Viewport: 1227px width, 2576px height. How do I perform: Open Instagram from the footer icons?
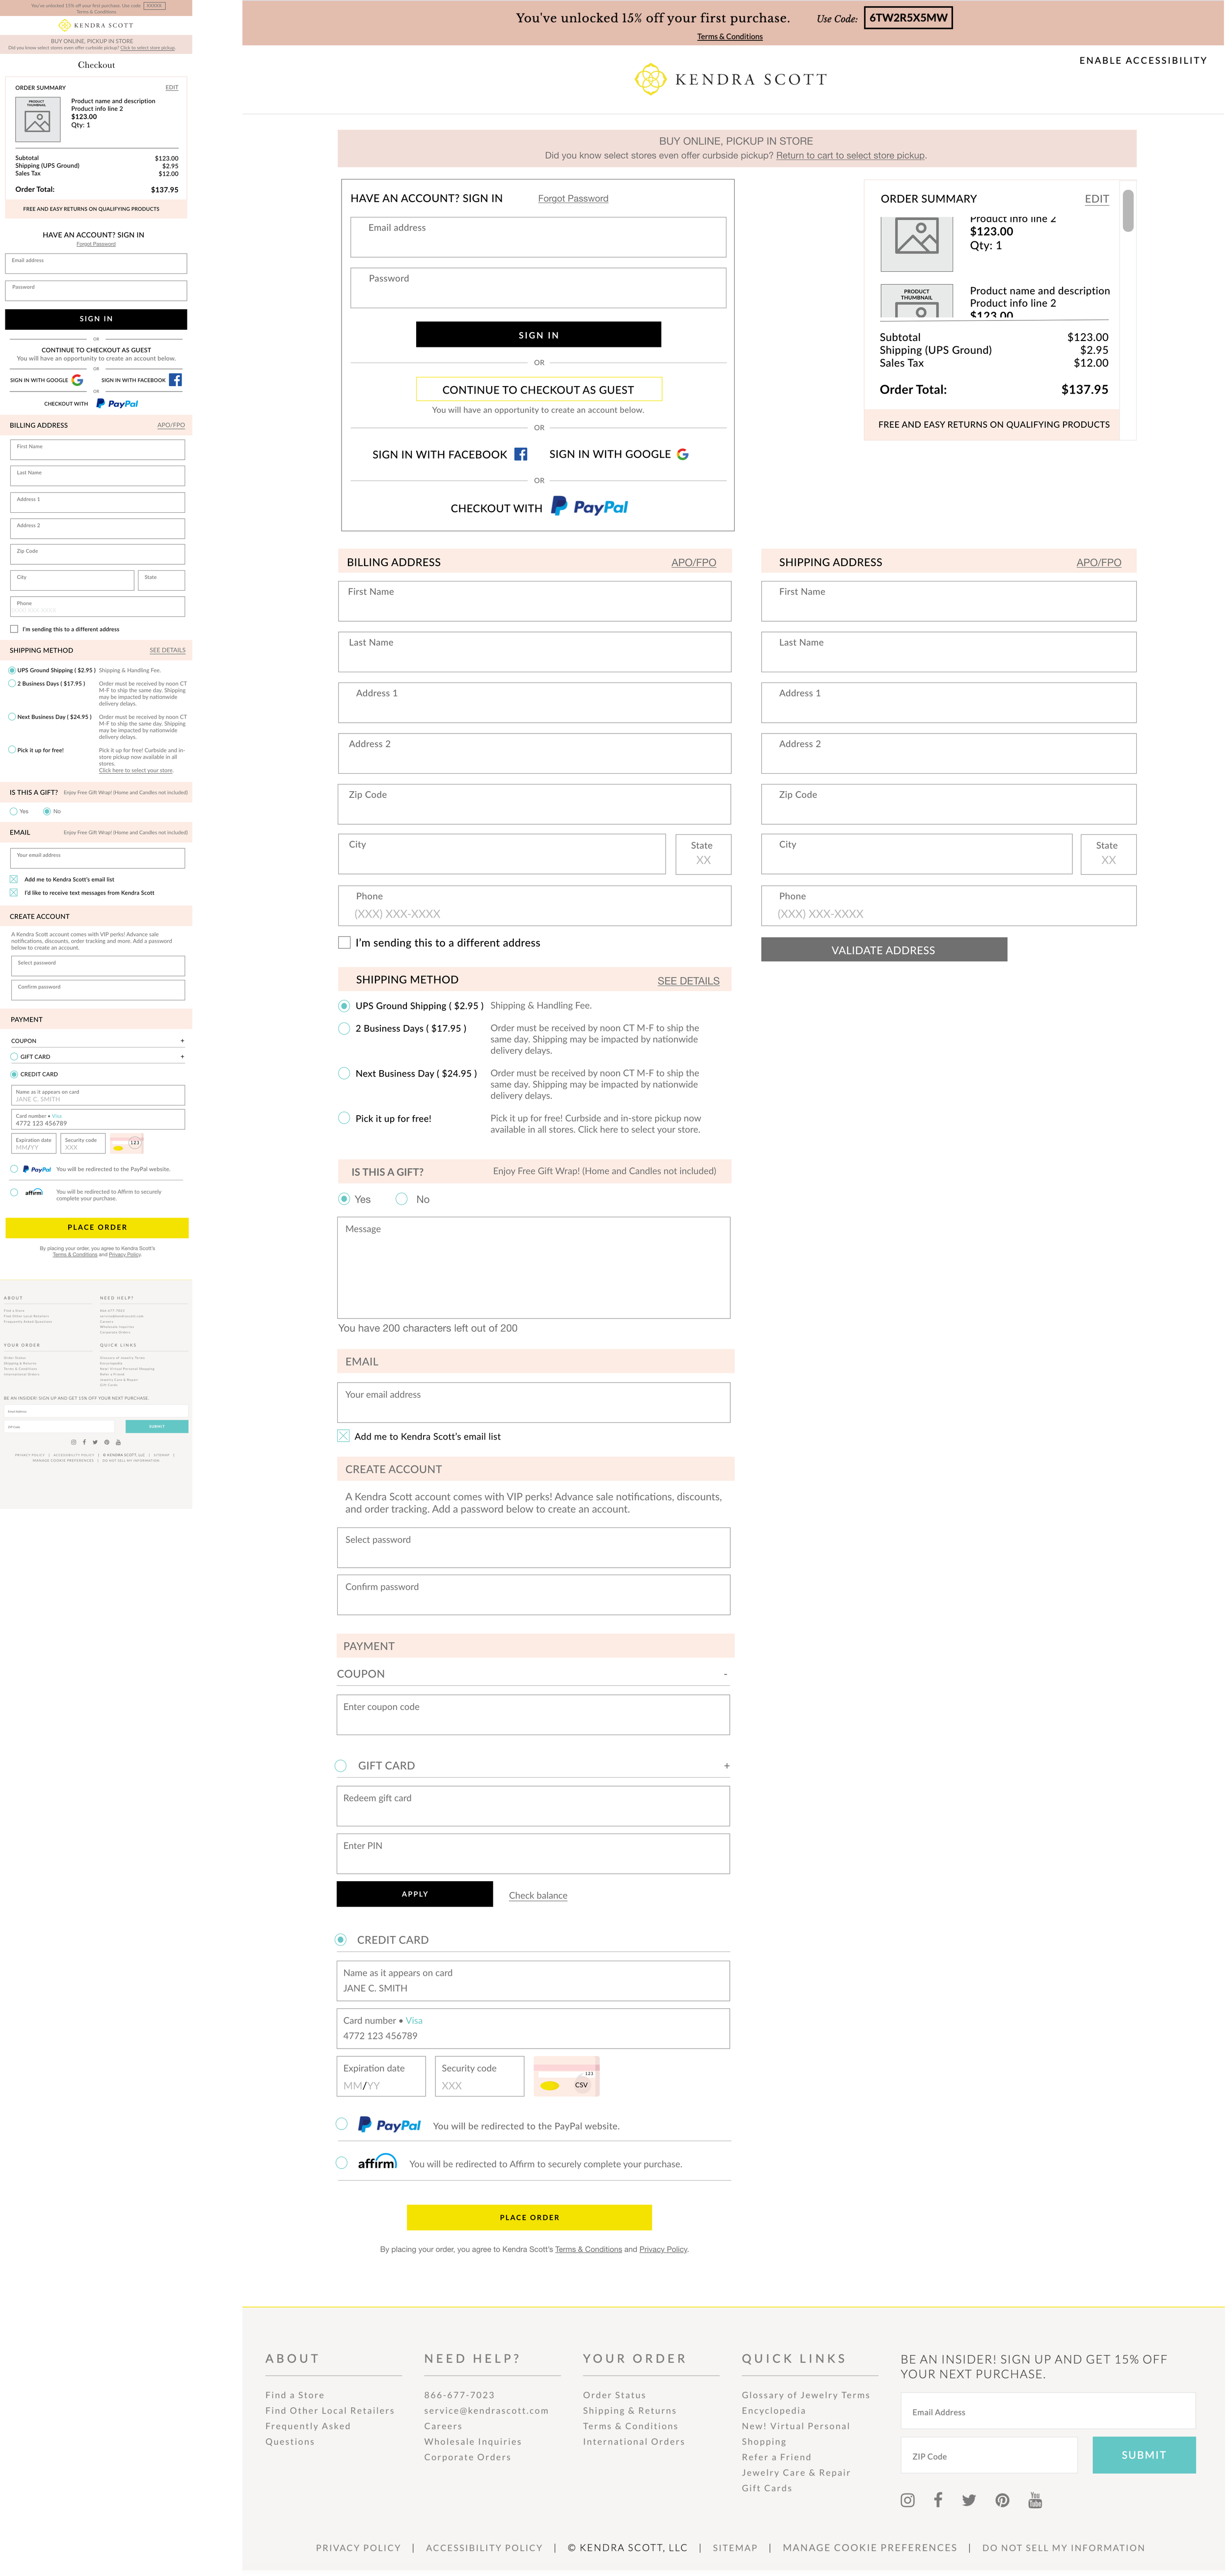click(x=907, y=2499)
